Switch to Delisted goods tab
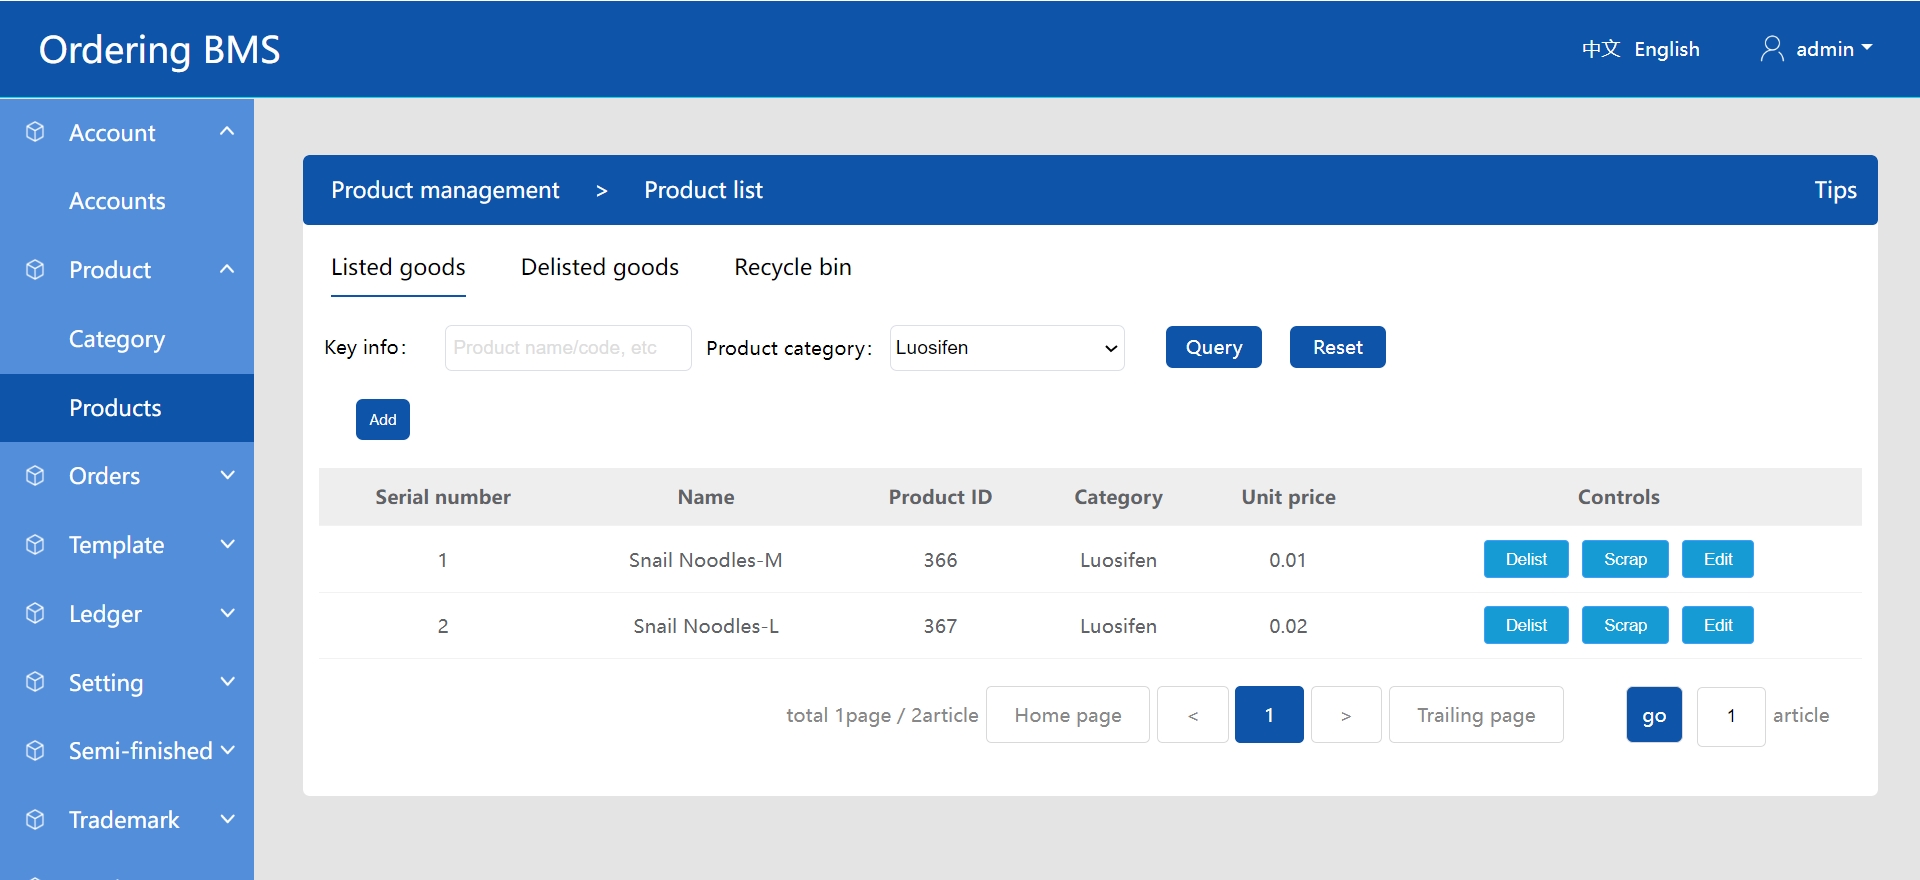Screen dimensions: 1920x880 pyautogui.click(x=600, y=267)
